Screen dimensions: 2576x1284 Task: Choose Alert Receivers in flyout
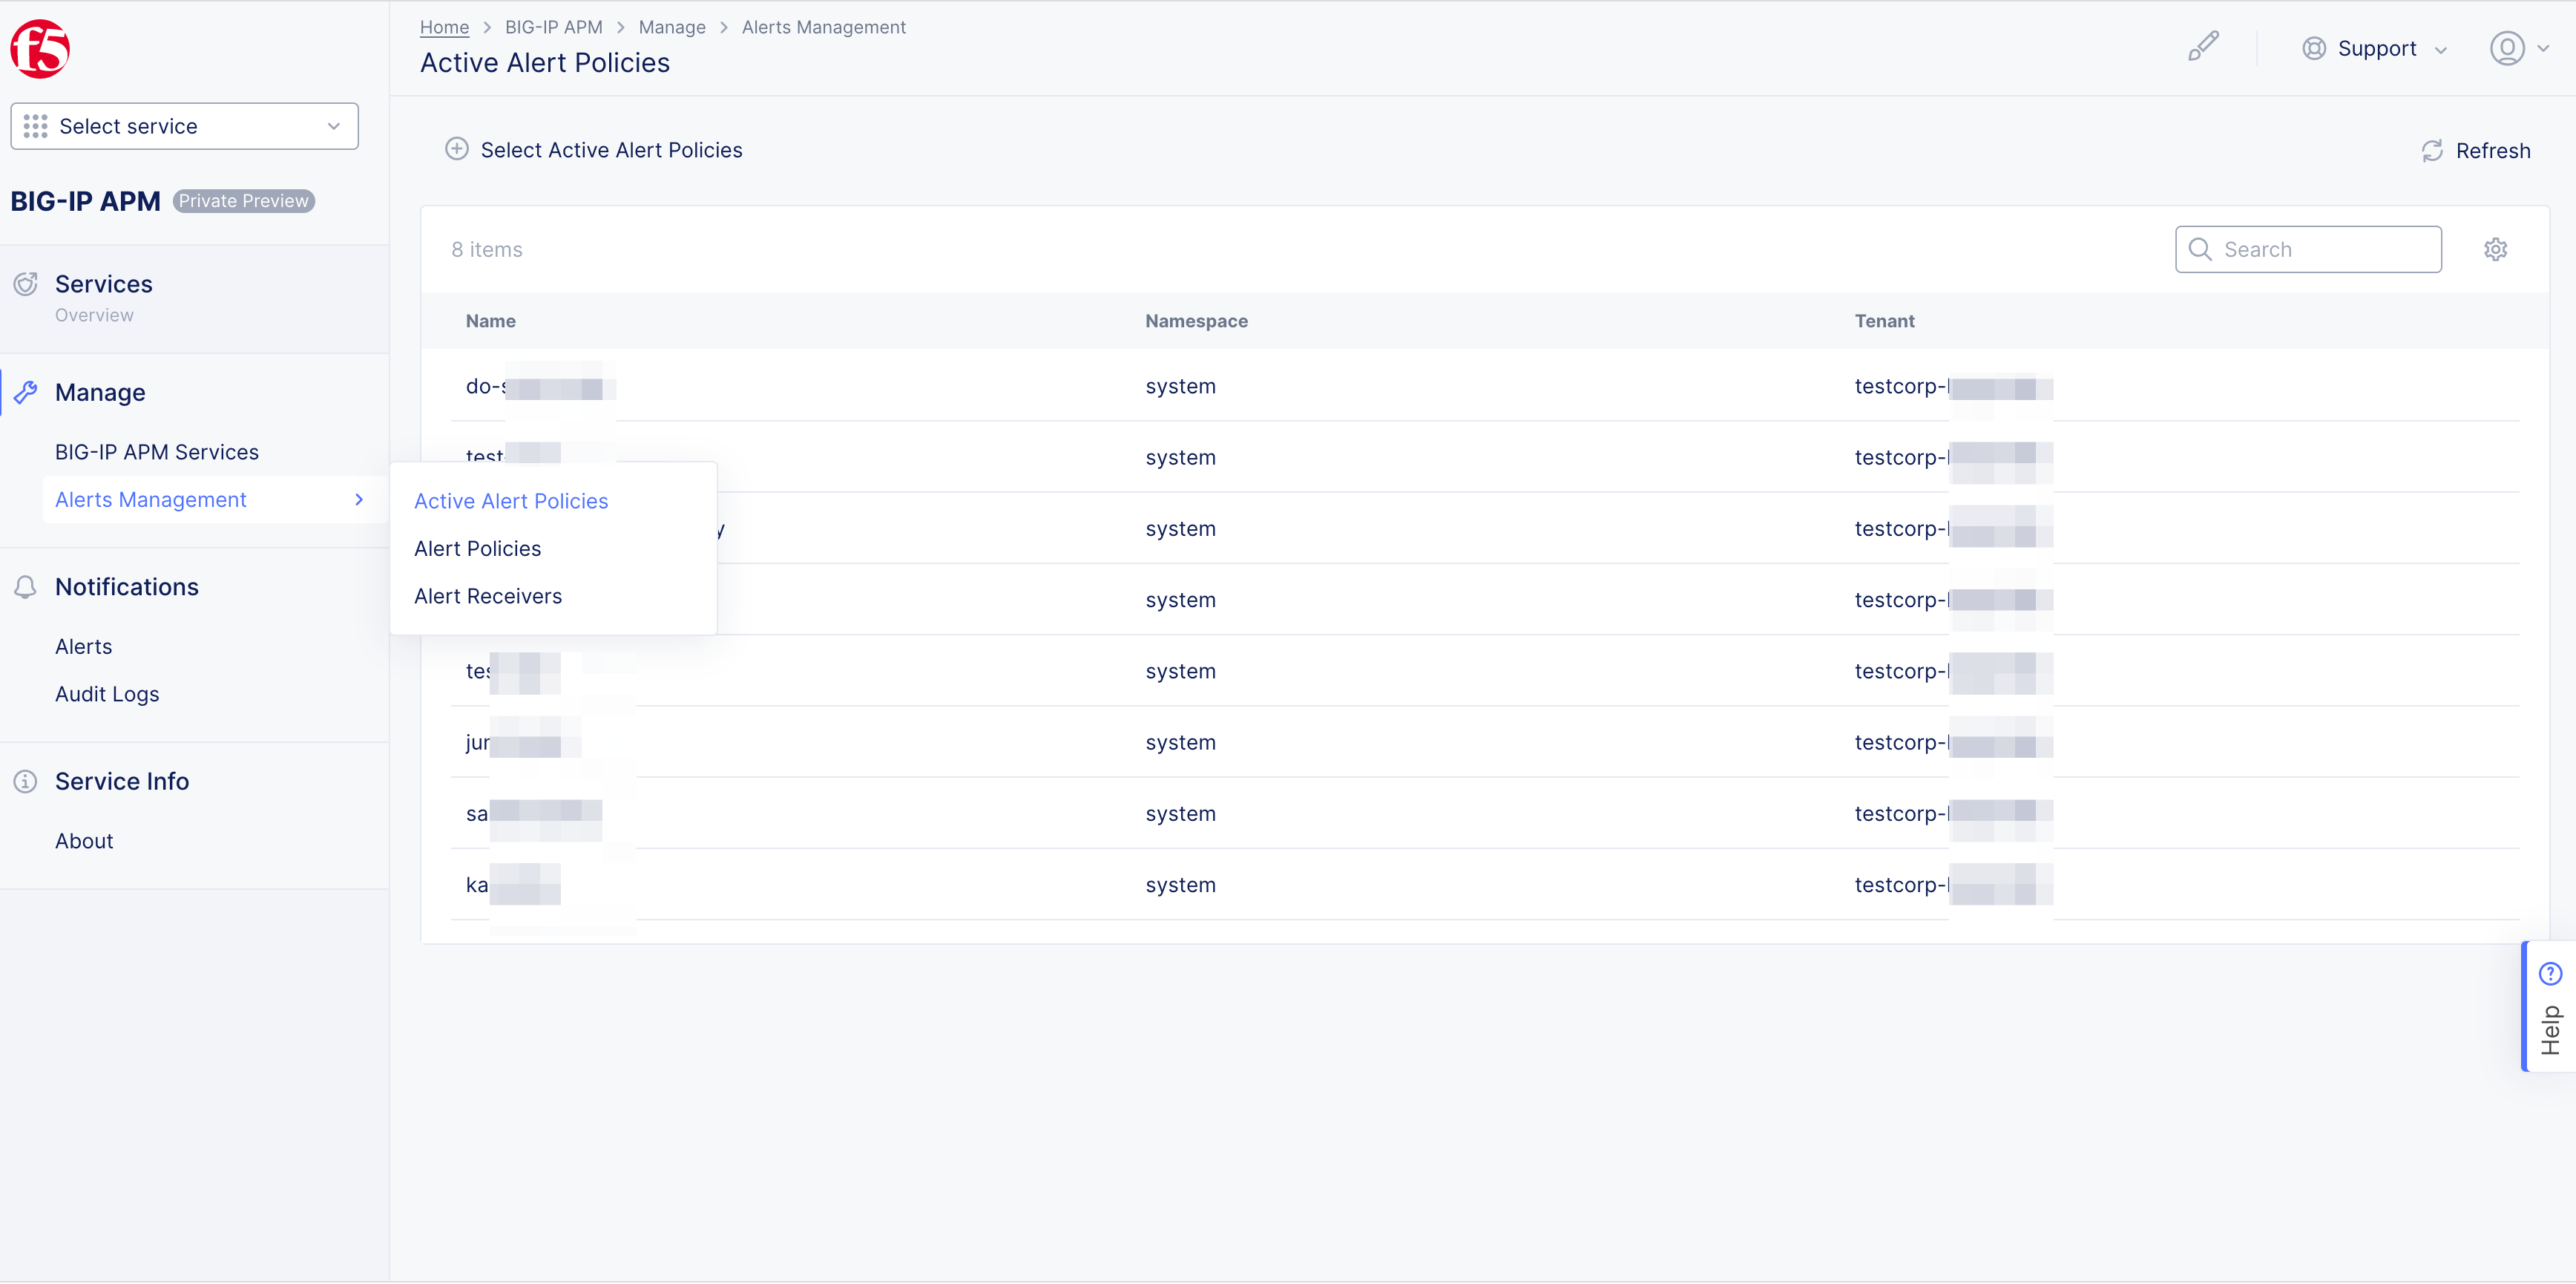tap(488, 596)
